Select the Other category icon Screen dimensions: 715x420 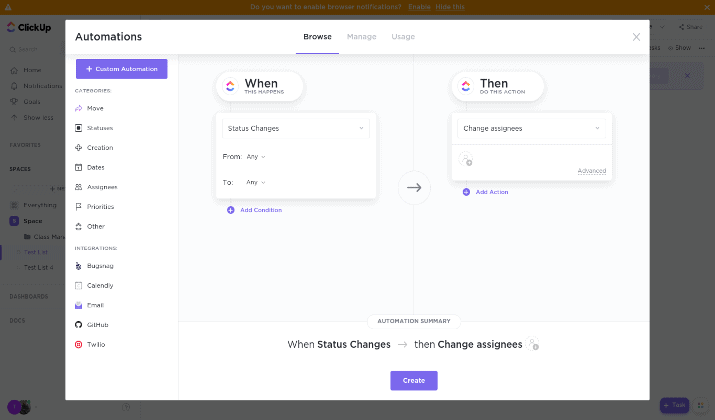78,226
